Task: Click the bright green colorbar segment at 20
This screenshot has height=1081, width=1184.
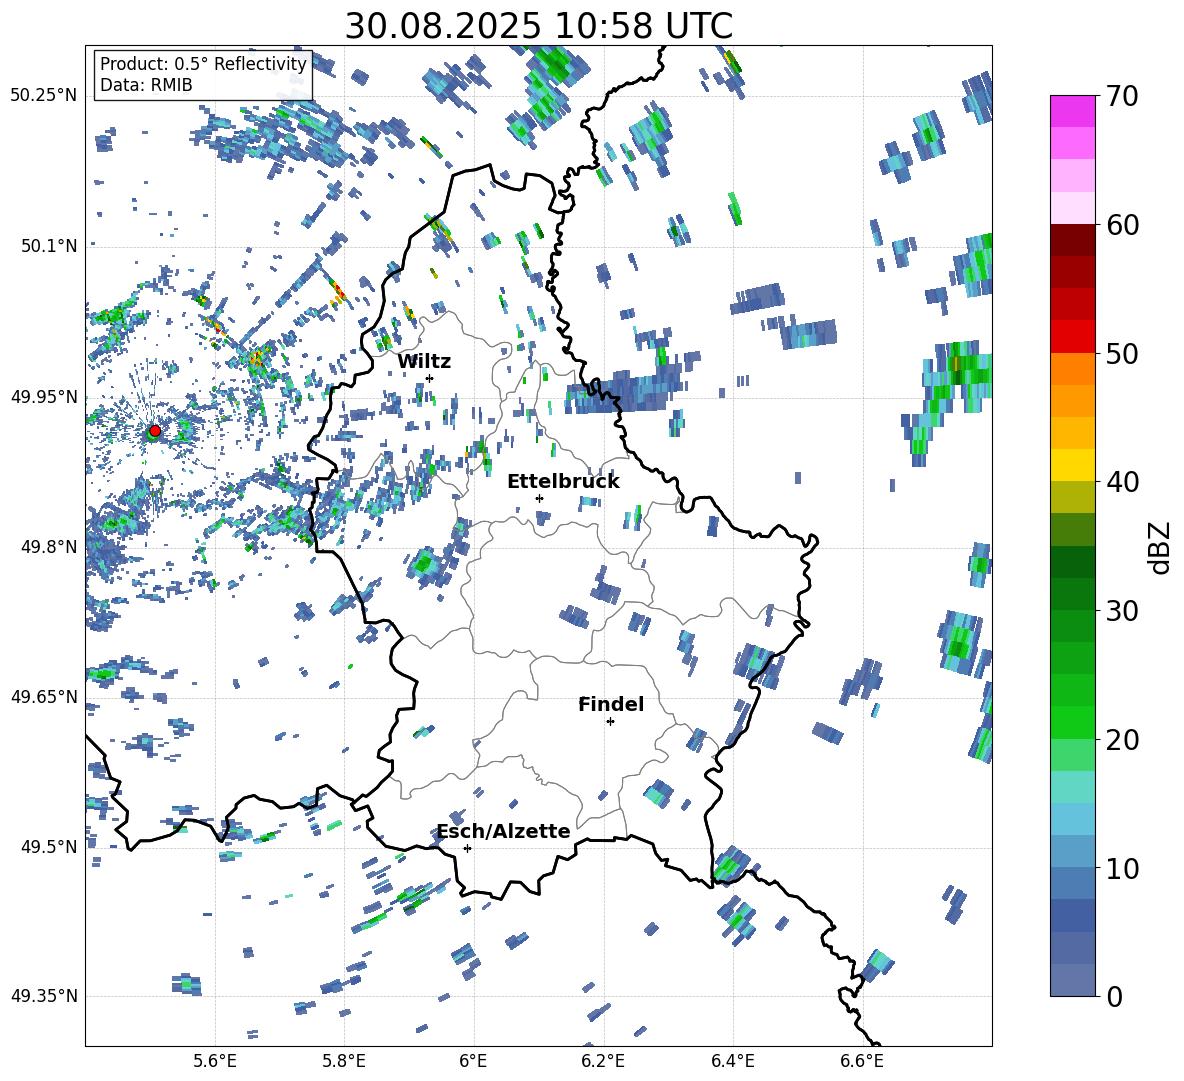Action: [1072, 722]
